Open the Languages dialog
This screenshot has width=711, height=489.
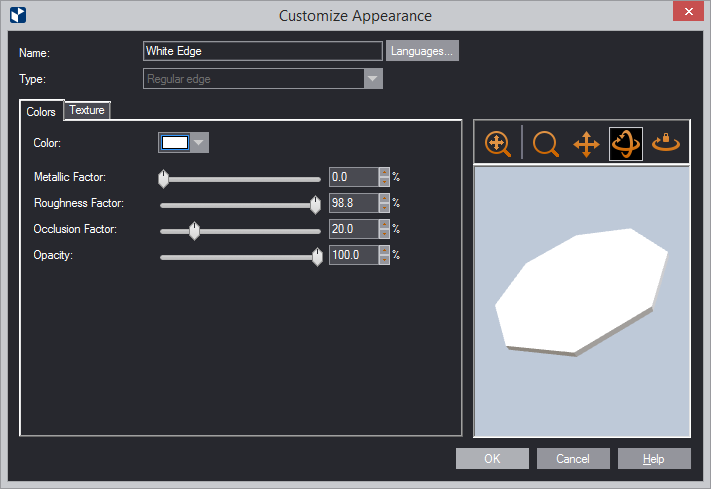[422, 51]
